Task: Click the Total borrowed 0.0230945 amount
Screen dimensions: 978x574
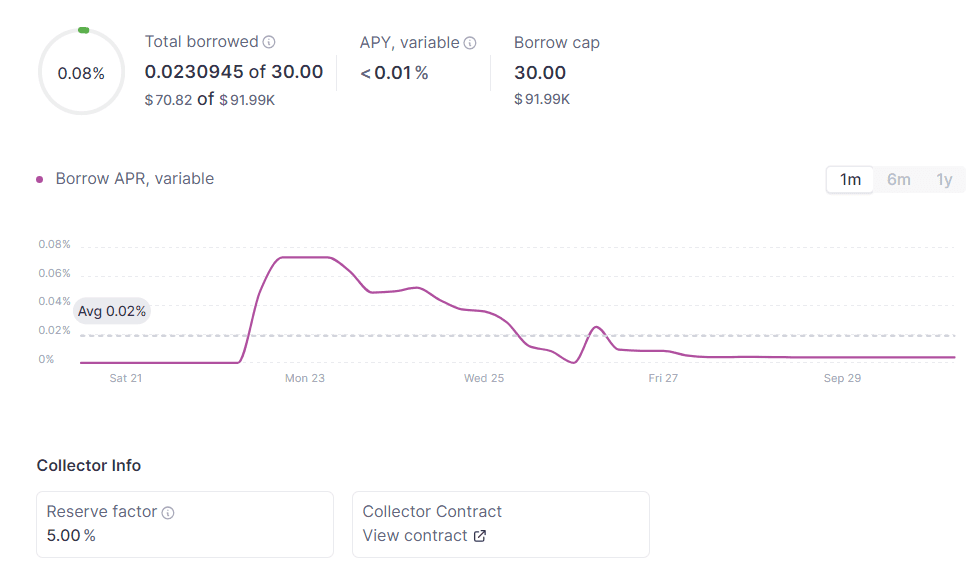Action: point(194,72)
